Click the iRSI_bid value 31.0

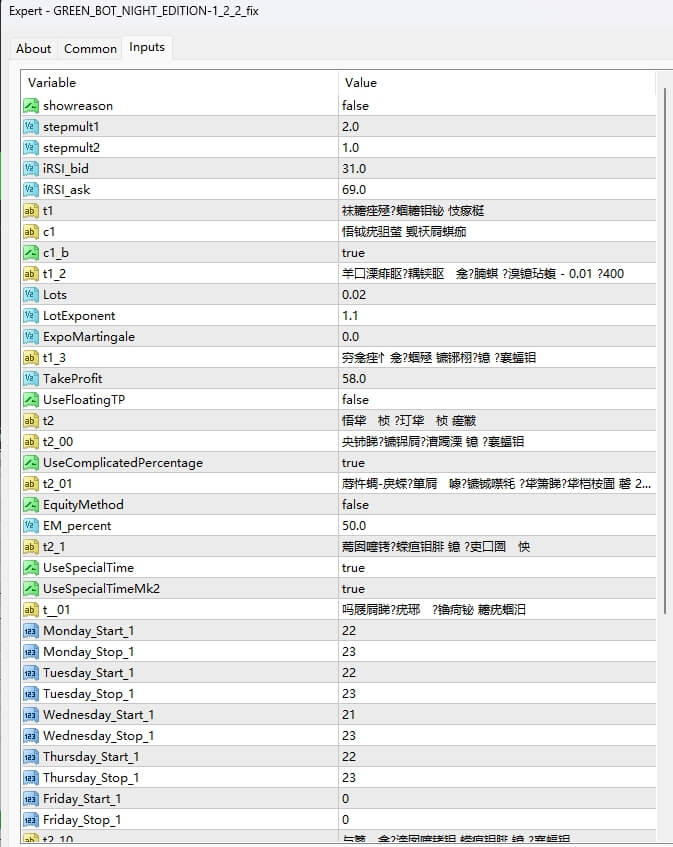coord(354,169)
